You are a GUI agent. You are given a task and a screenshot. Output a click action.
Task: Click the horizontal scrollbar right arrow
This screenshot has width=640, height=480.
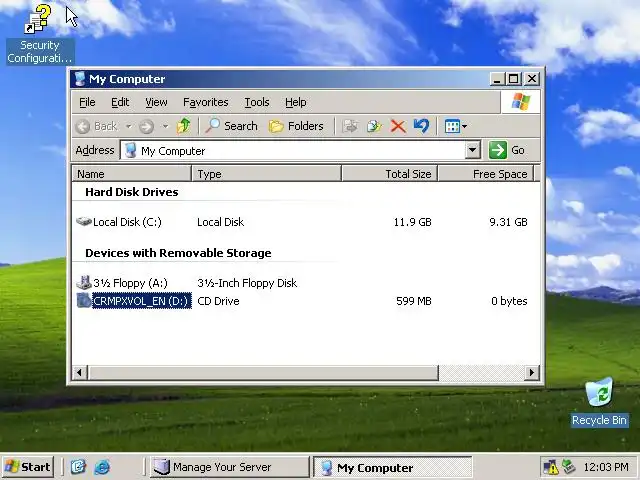[x=531, y=372]
